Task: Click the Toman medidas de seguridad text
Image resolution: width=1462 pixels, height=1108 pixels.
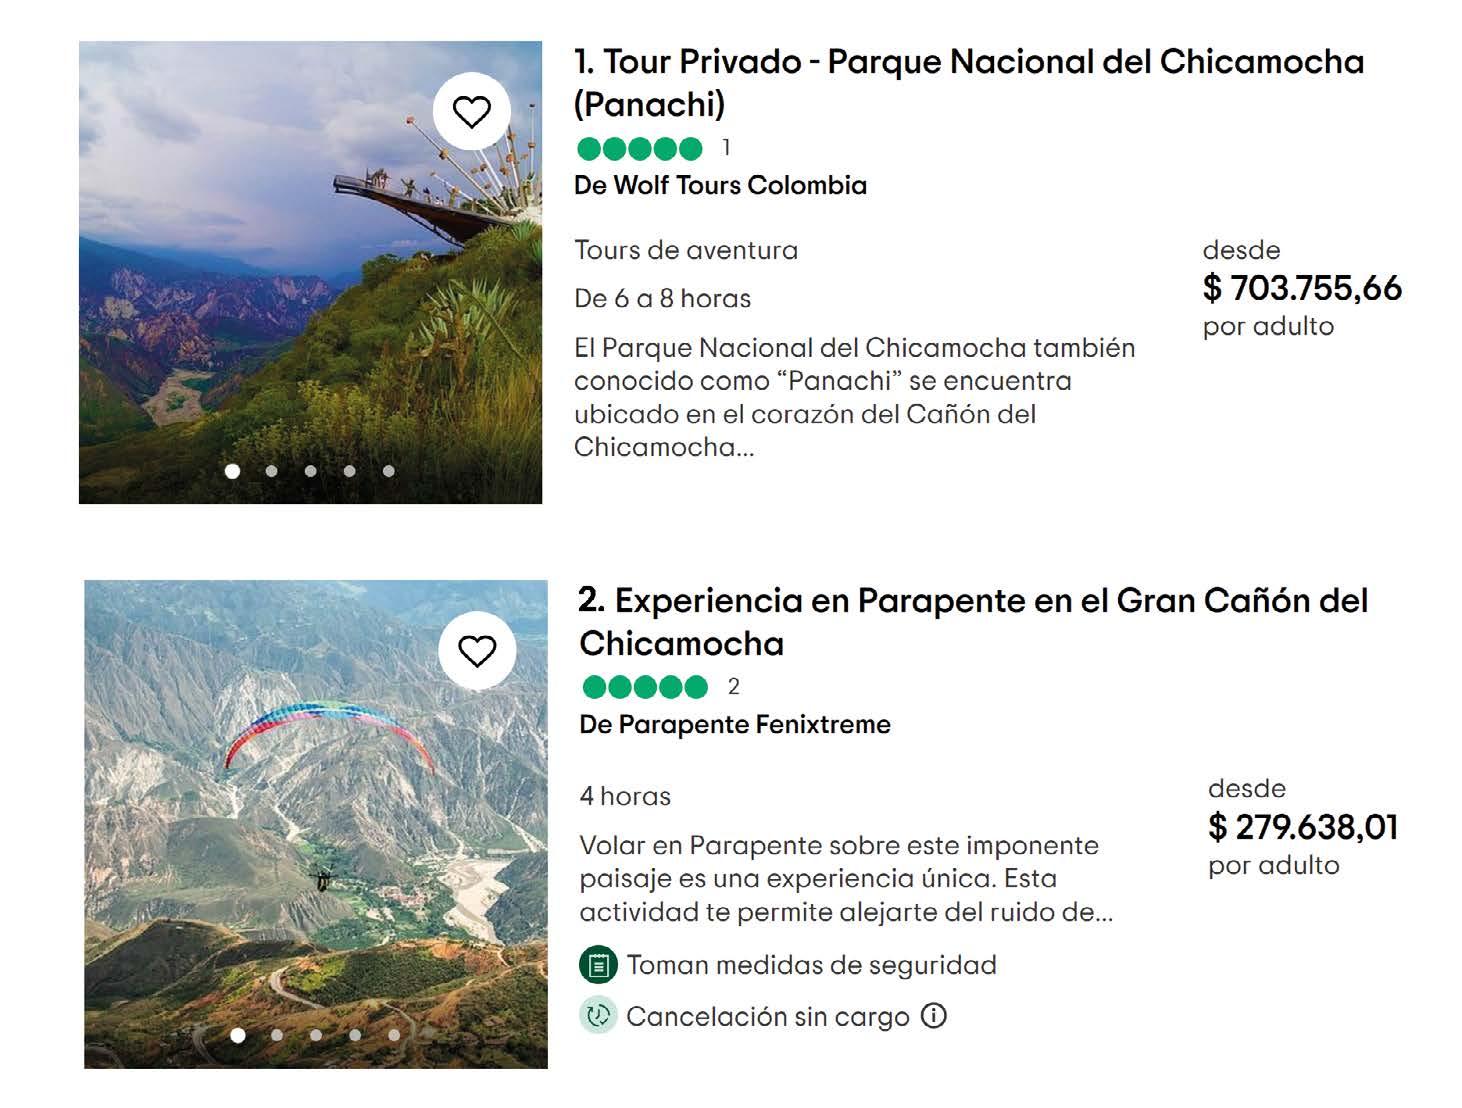Action: [811, 965]
